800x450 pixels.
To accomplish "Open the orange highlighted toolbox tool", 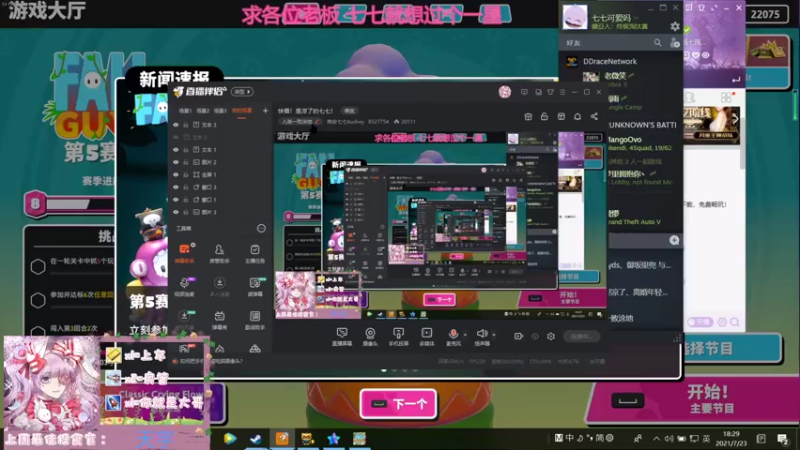I will coord(184,253).
